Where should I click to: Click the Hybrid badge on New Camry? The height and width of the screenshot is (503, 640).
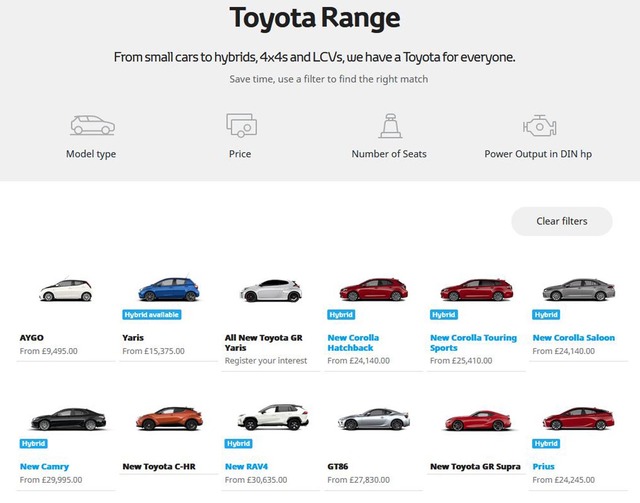pyautogui.click(x=33, y=443)
